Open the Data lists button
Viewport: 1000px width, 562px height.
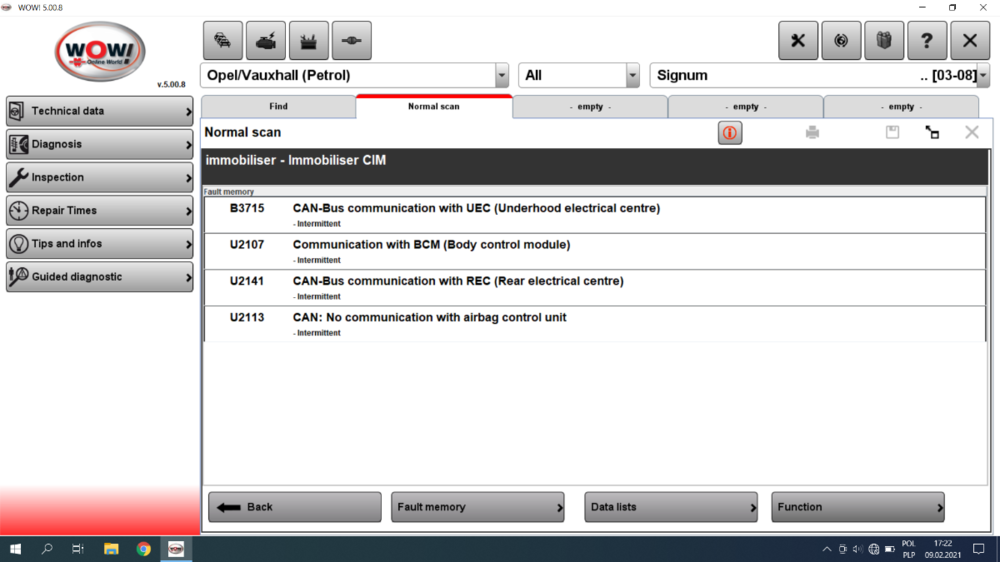670,507
